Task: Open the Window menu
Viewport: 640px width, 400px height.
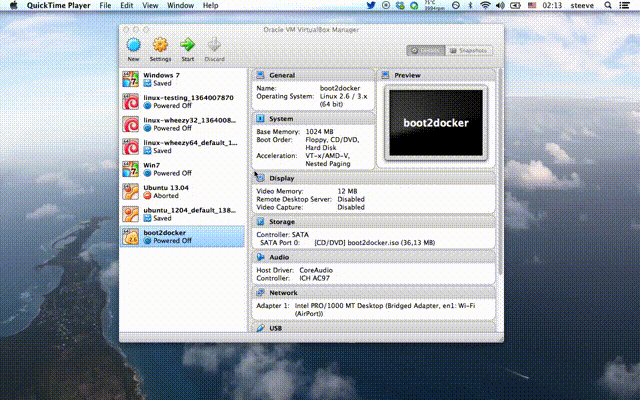Action: click(180, 5)
